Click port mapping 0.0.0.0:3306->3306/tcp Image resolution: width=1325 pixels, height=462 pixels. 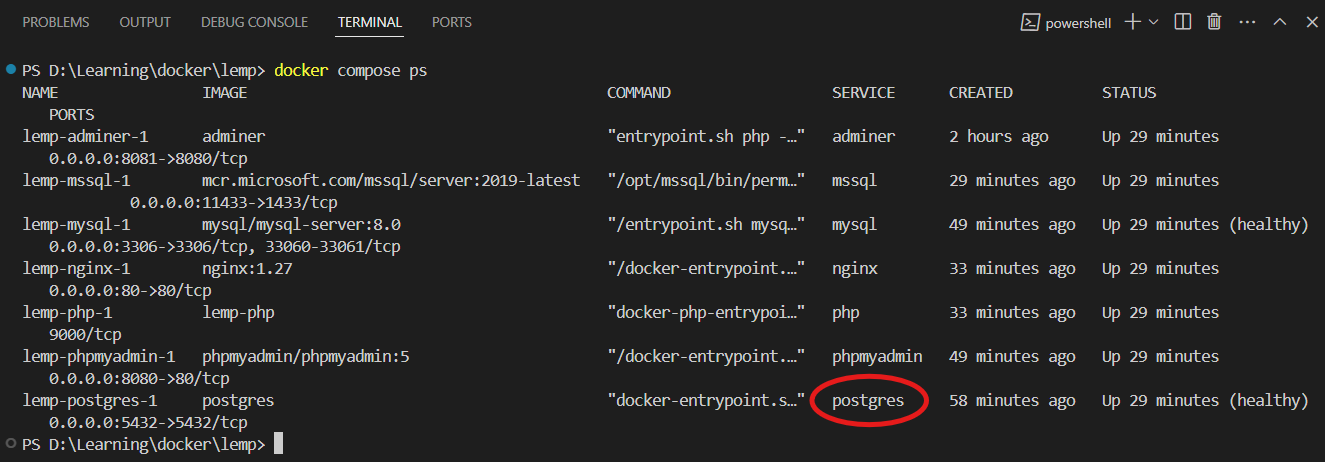click(x=148, y=246)
